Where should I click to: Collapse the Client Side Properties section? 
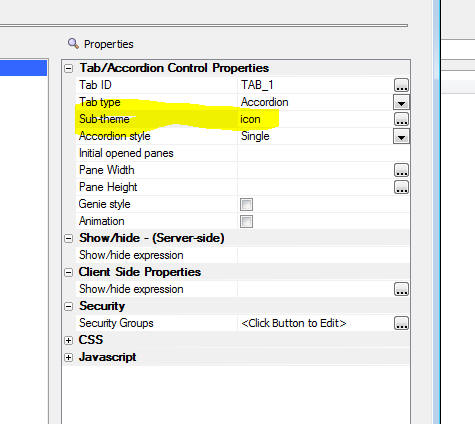click(x=69, y=272)
